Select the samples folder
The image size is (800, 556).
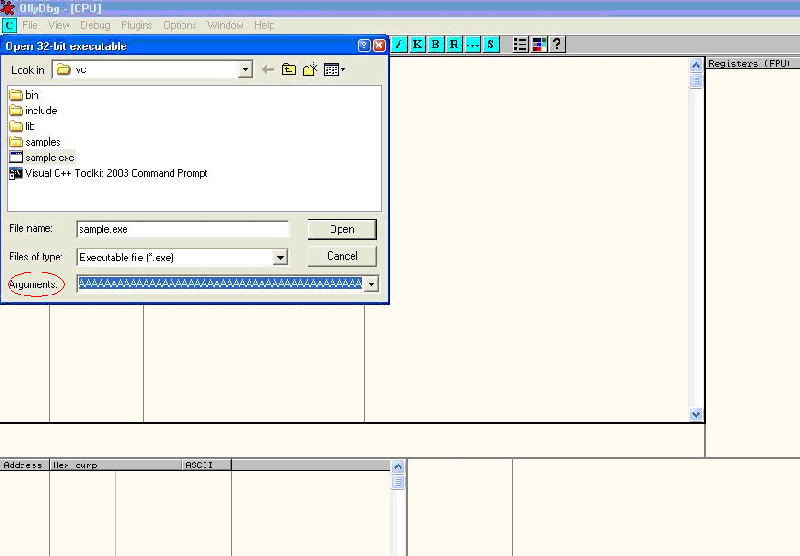click(35, 142)
